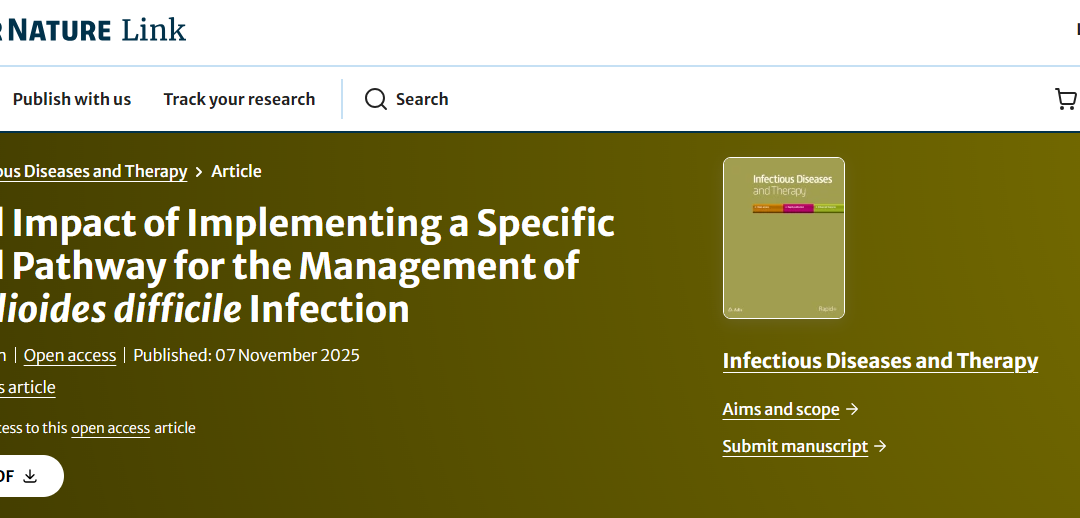This screenshot has width=1080, height=518.
Task: Open the Open access link near publication date
Action: (x=70, y=355)
